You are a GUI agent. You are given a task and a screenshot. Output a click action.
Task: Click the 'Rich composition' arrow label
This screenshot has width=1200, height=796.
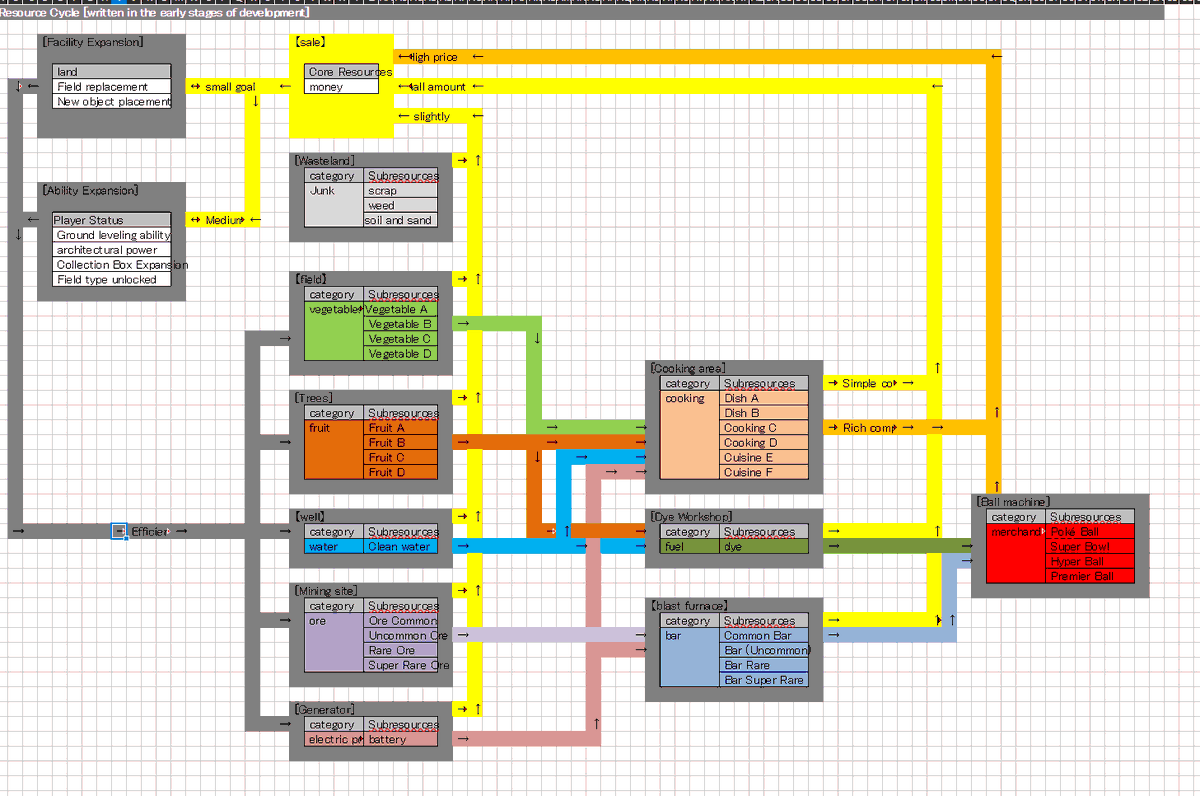[x=869, y=428]
